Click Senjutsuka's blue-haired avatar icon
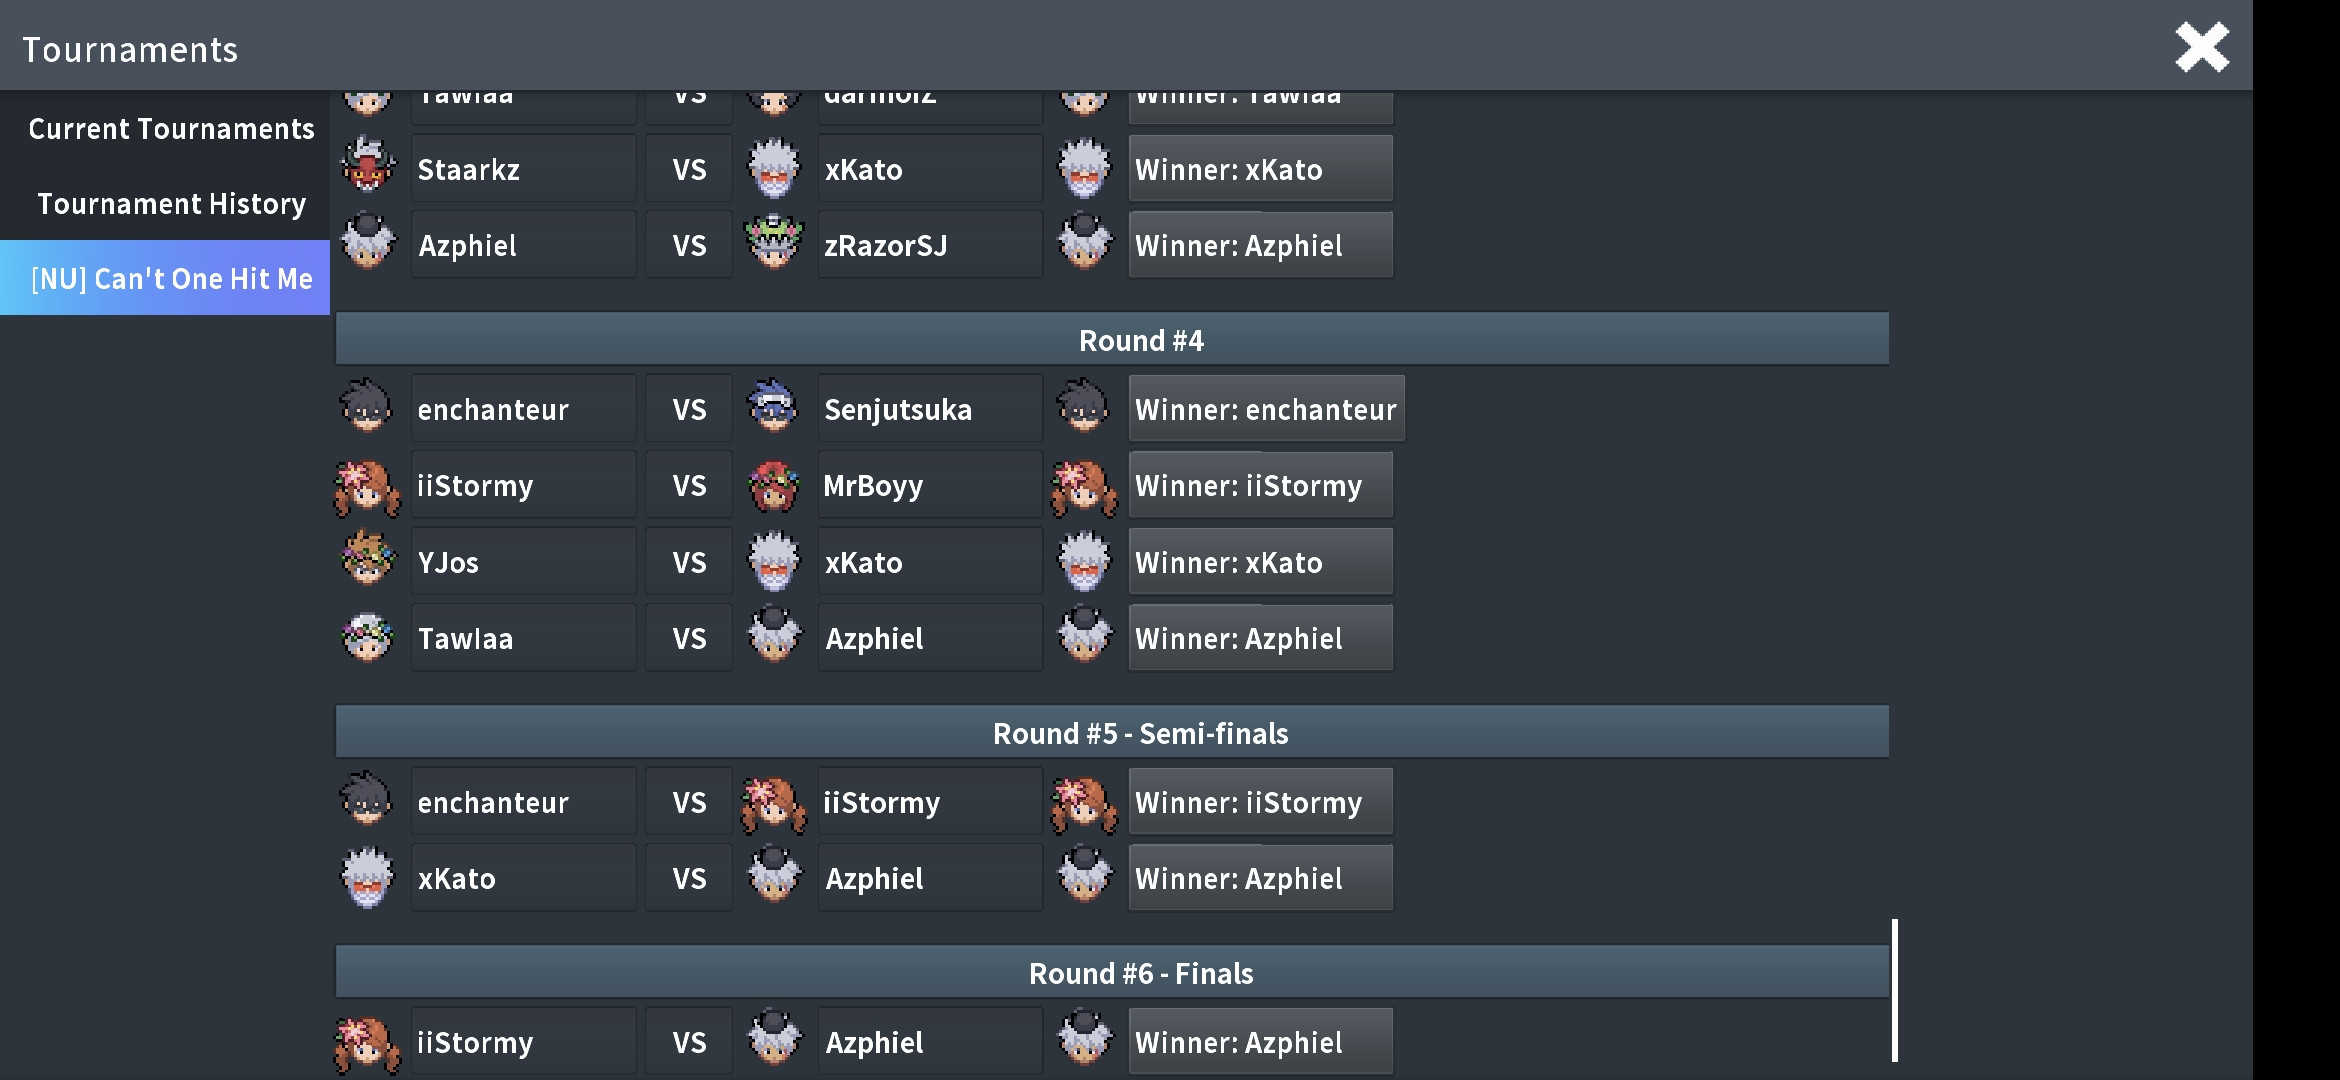2340x1080 pixels. click(x=772, y=406)
